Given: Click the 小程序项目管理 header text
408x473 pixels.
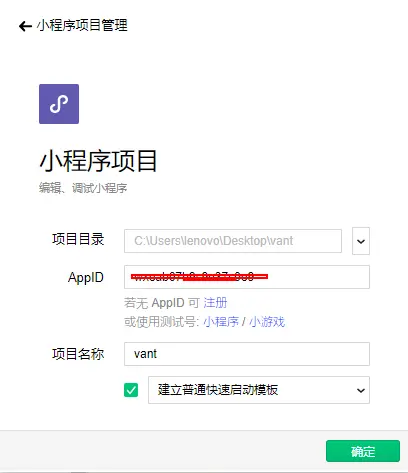Looking at the screenshot, I should point(82,25).
